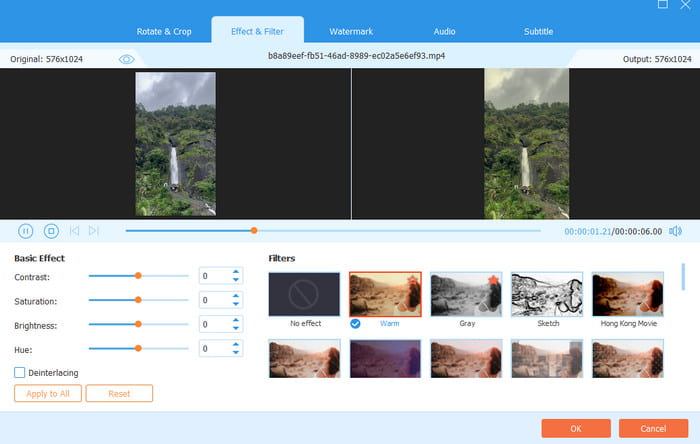Screen dimensions: 700x444
Task: Reset the basic effect values
Action: pos(119,394)
